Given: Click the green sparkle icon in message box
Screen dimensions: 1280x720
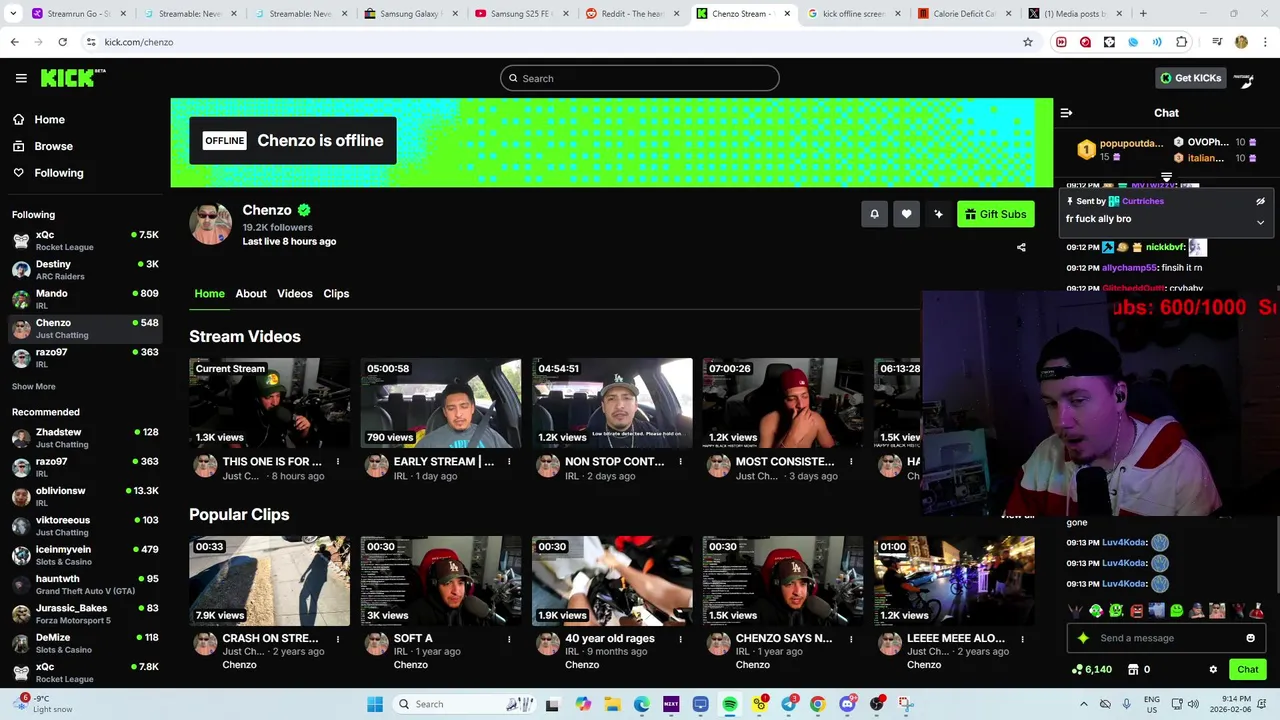Looking at the screenshot, I should [x=1083, y=638].
